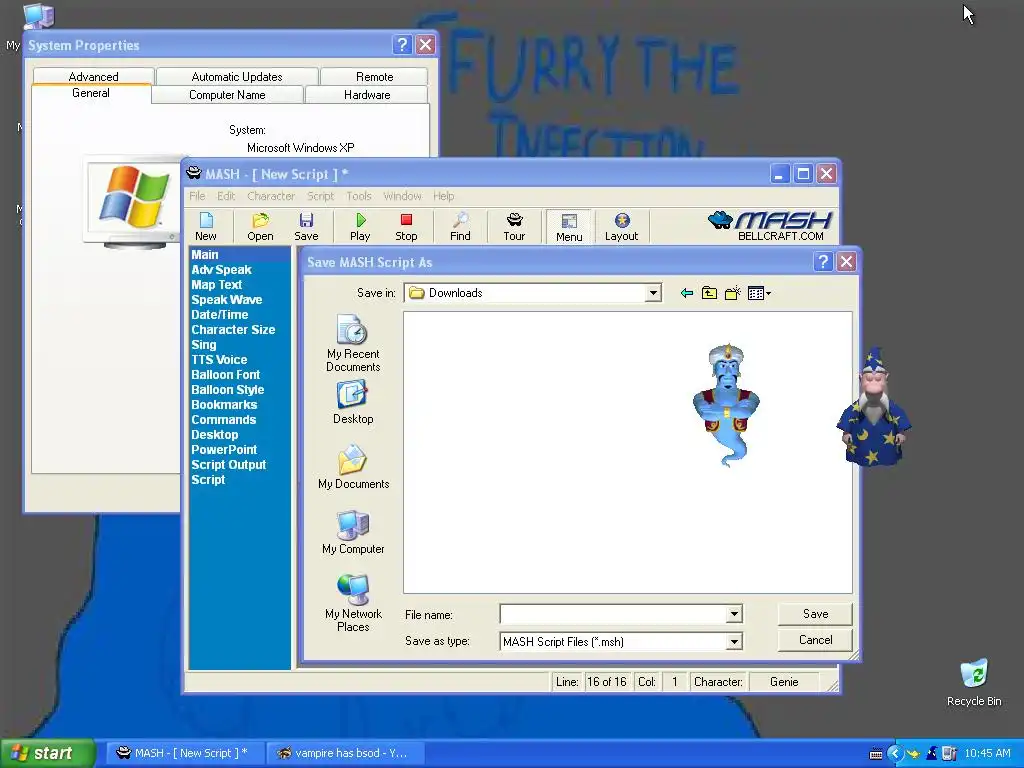Viewport: 1024px width, 768px height.
Task: Click the System Properties help question-mark button
Action: 402,45
